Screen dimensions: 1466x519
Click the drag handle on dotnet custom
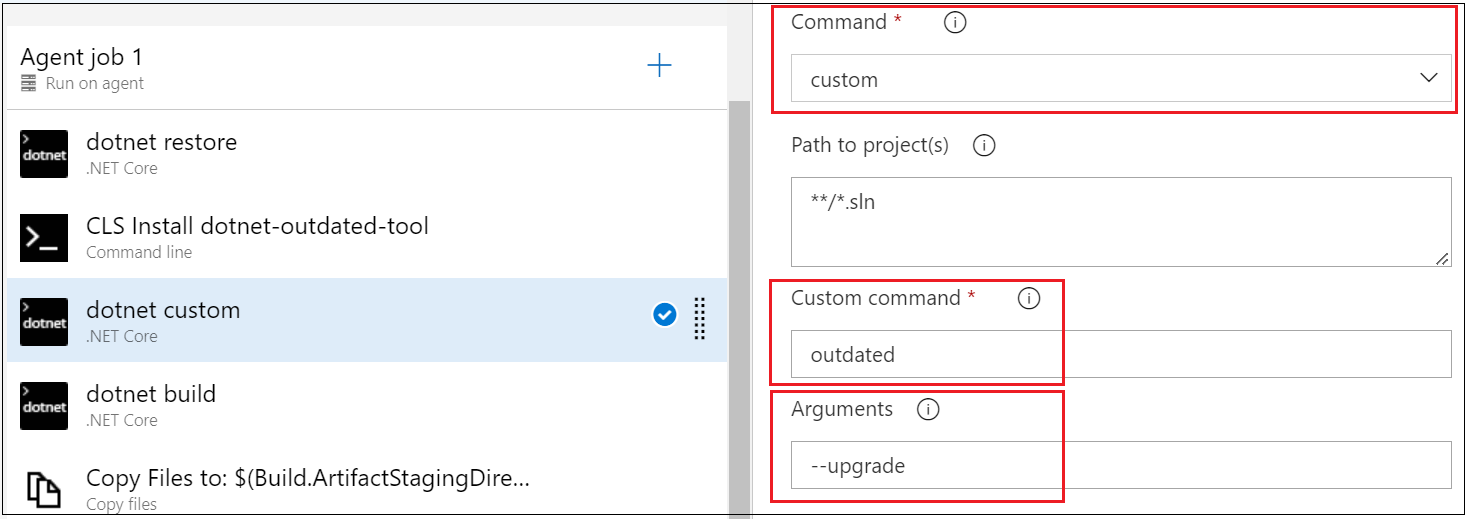700,319
